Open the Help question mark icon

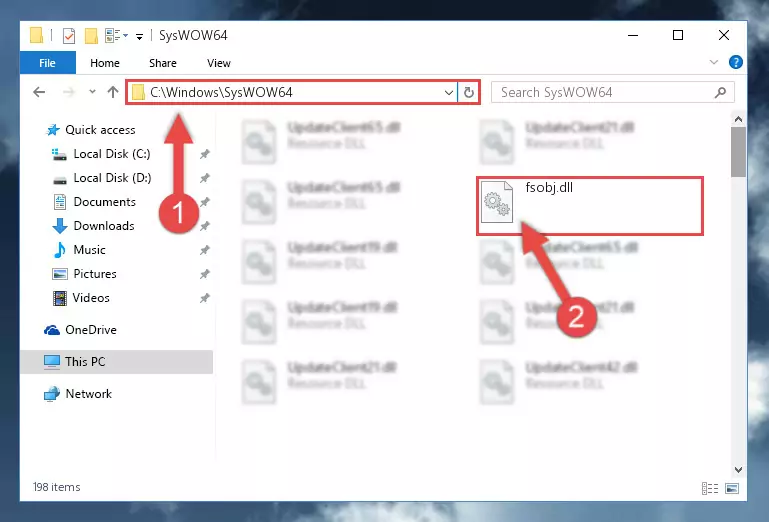pos(736,62)
